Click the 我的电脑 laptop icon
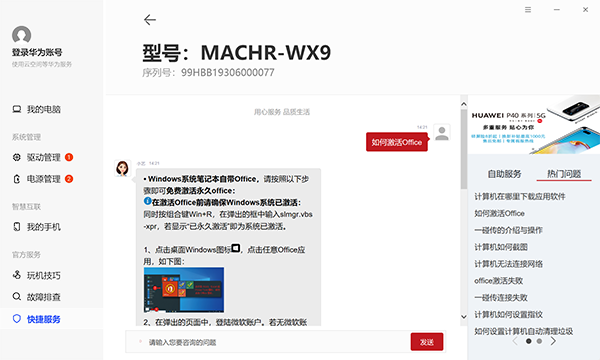Screen dimensions: 600x360 17,109
